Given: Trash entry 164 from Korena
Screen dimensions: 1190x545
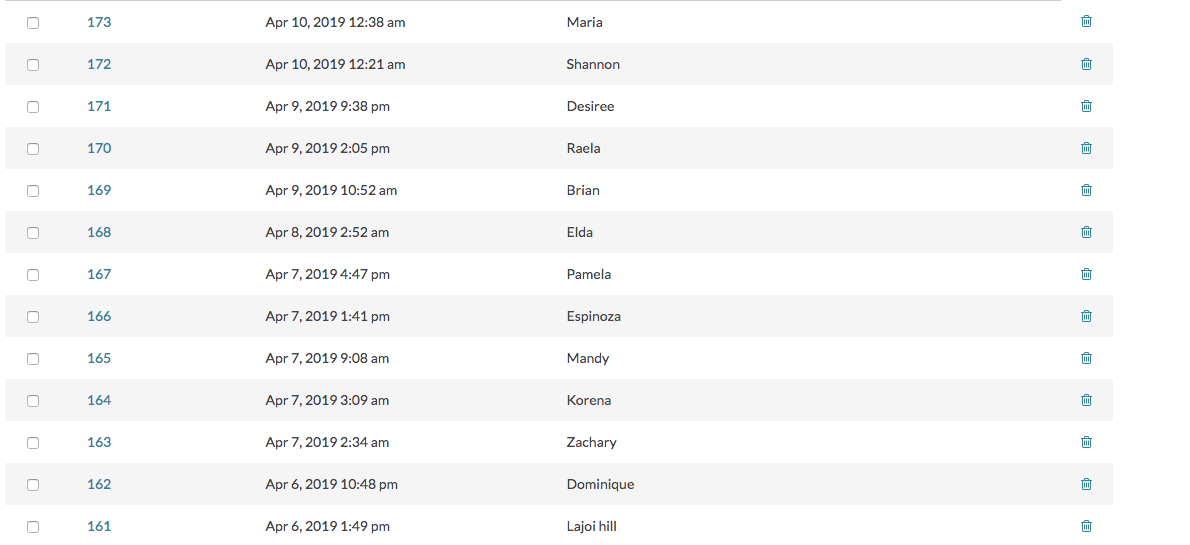Looking at the screenshot, I should click(x=1086, y=399).
